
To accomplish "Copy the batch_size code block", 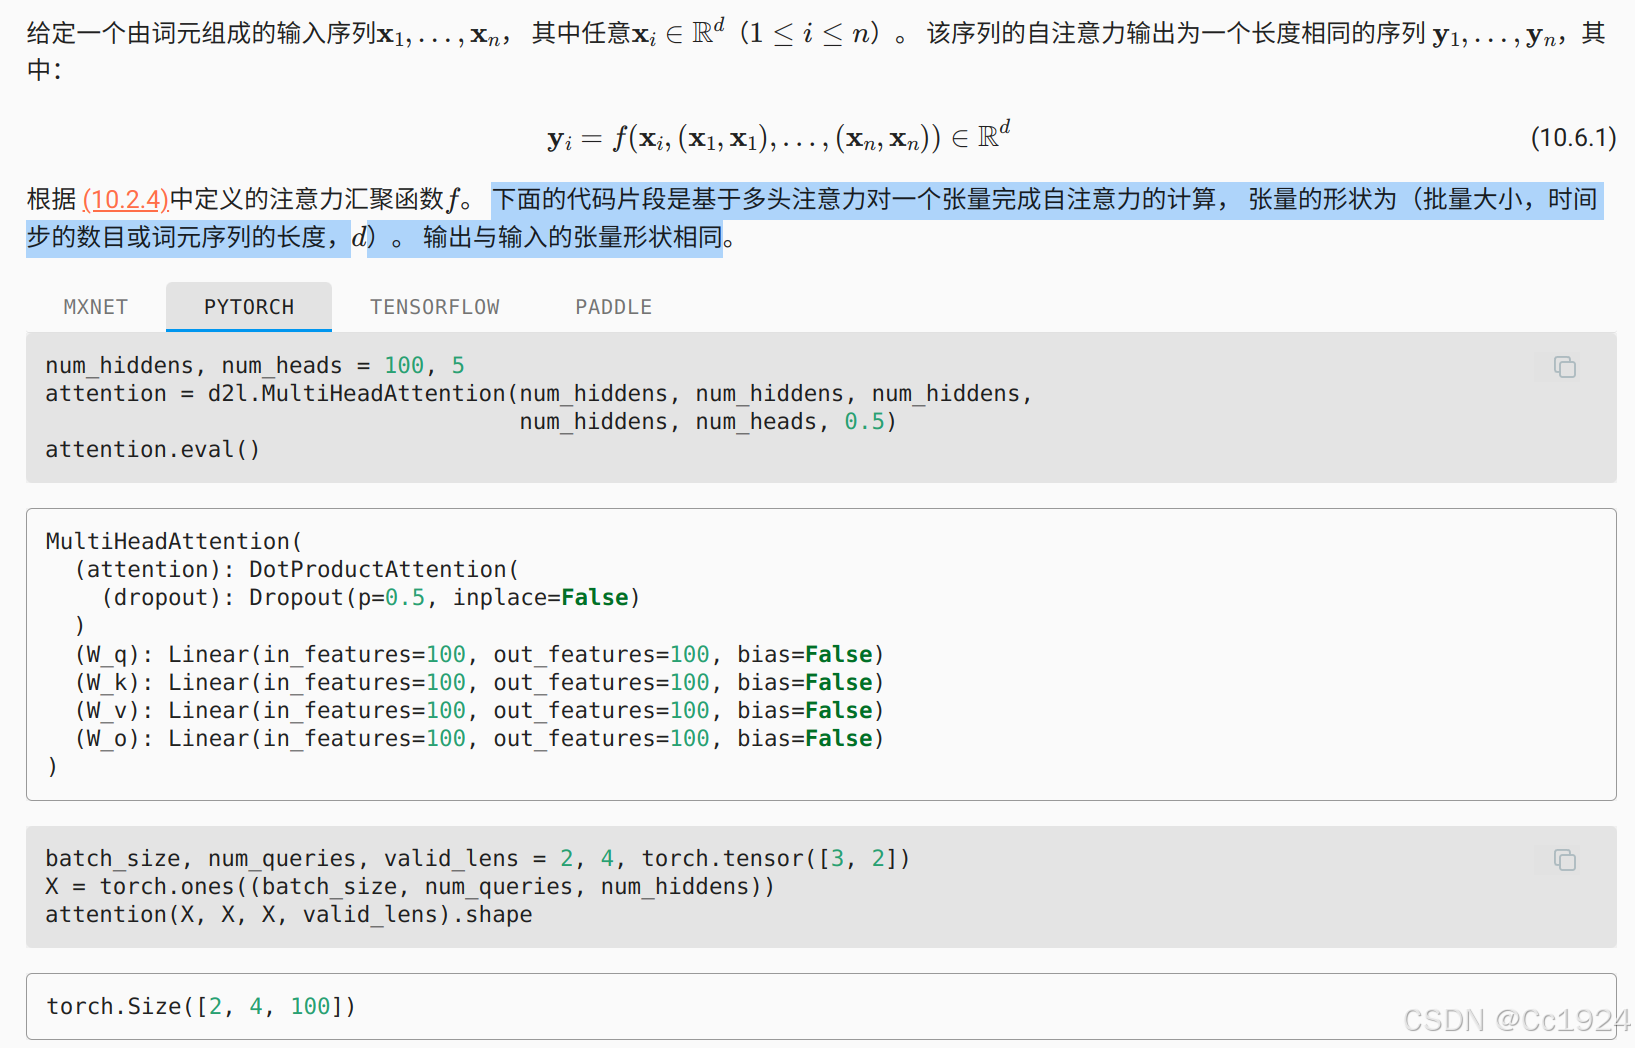I will tap(1565, 860).
